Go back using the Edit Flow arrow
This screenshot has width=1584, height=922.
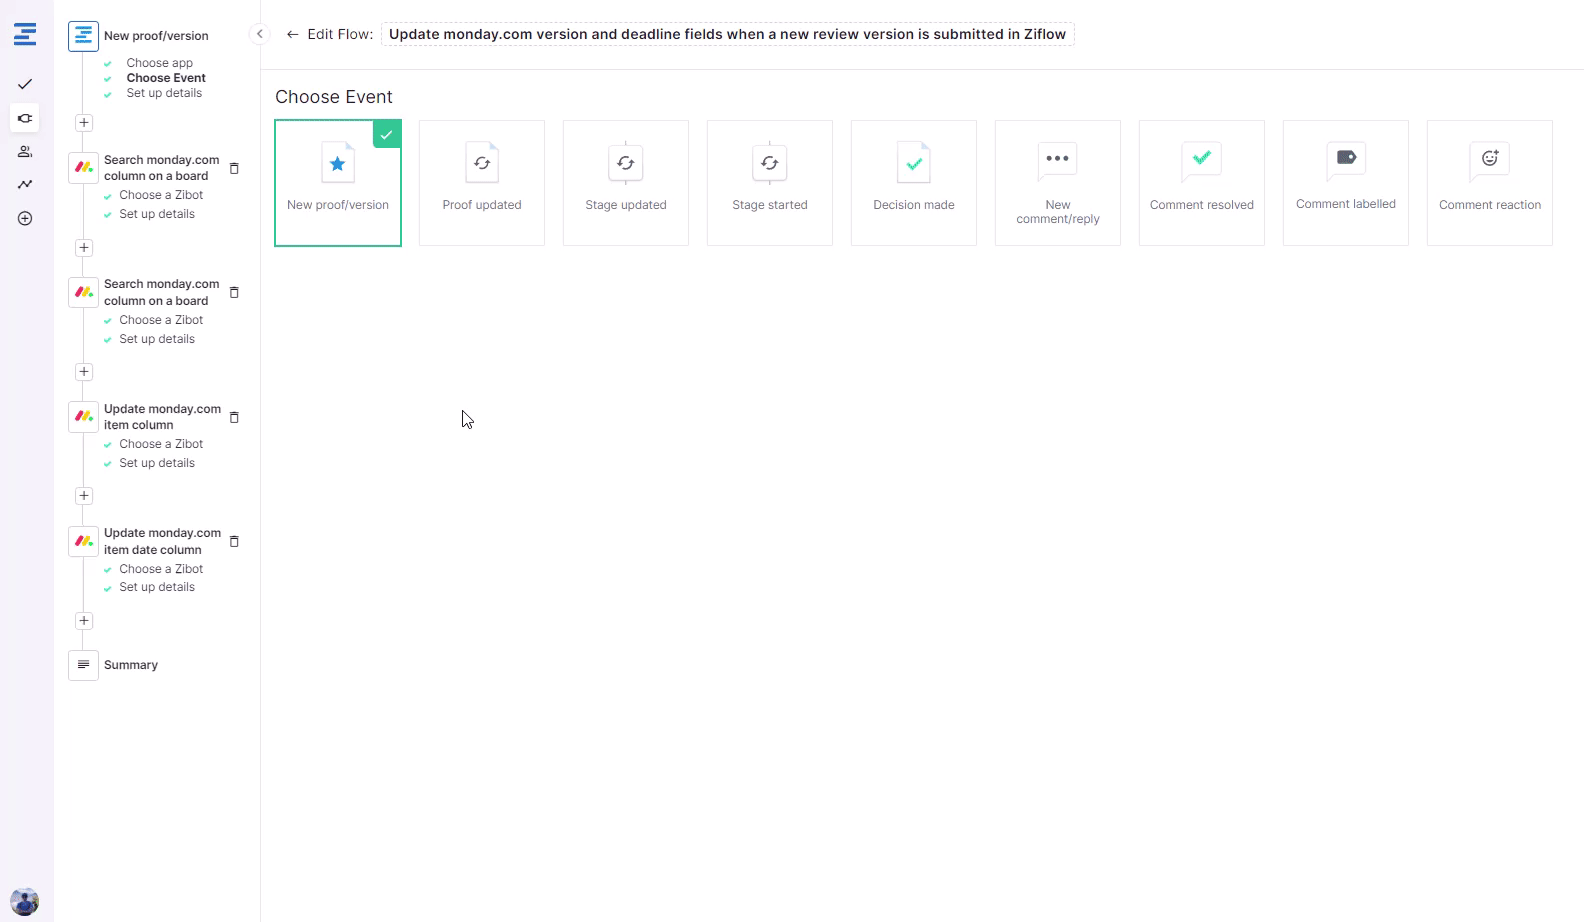292,34
